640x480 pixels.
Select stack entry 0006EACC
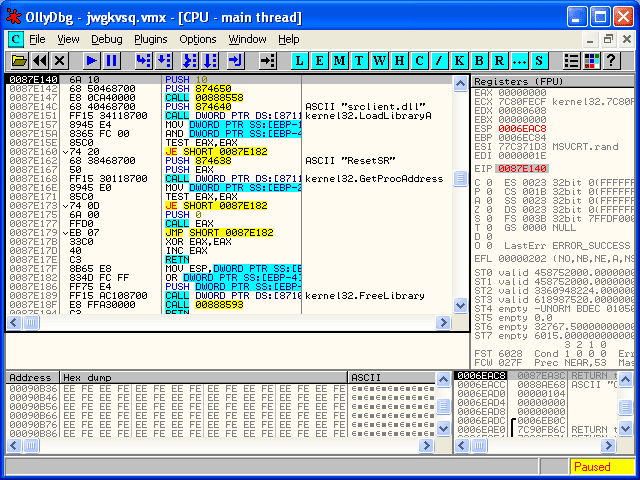tap(536, 384)
